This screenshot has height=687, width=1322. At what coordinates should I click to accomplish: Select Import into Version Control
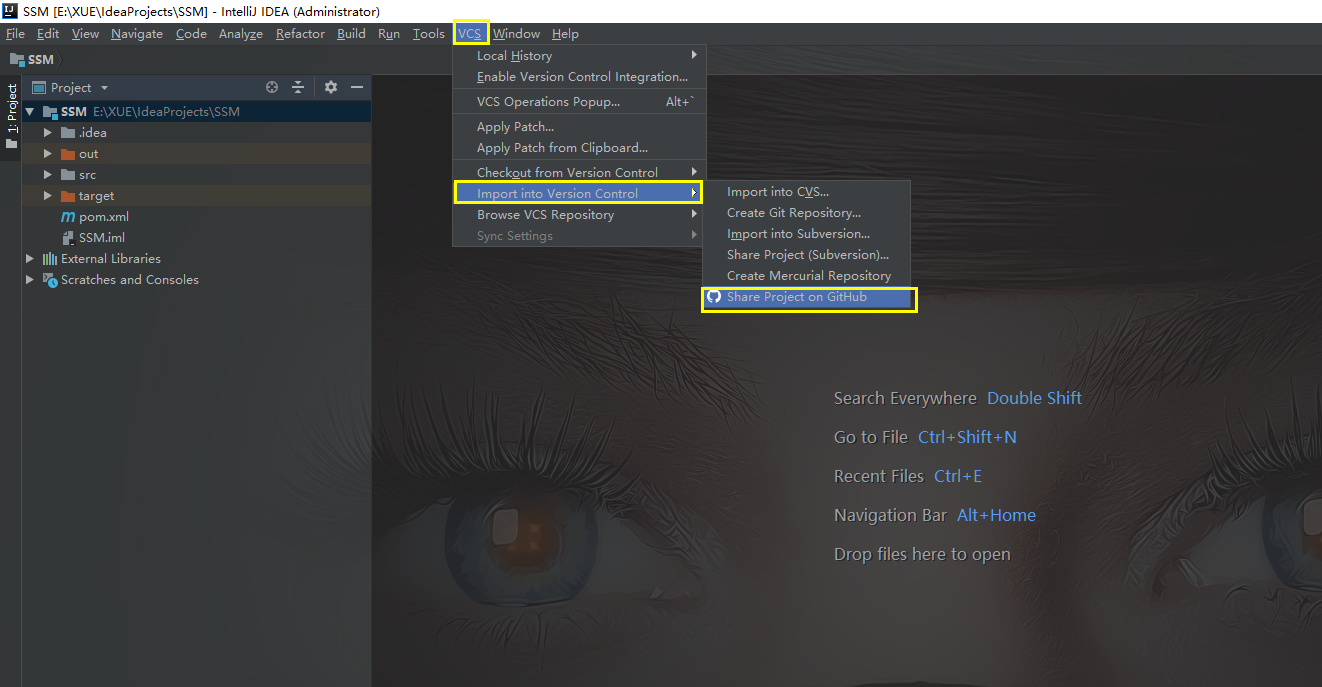(579, 194)
